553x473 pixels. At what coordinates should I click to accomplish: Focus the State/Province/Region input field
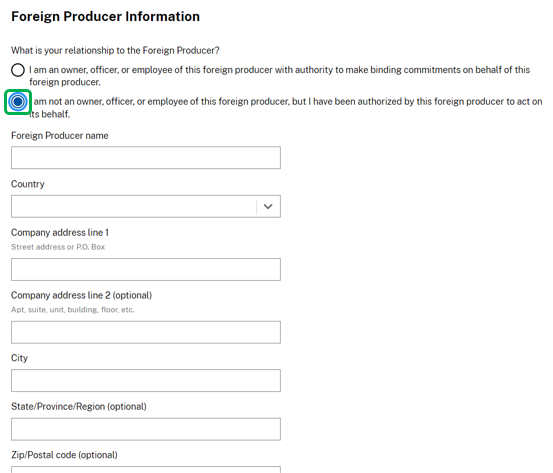(146, 429)
